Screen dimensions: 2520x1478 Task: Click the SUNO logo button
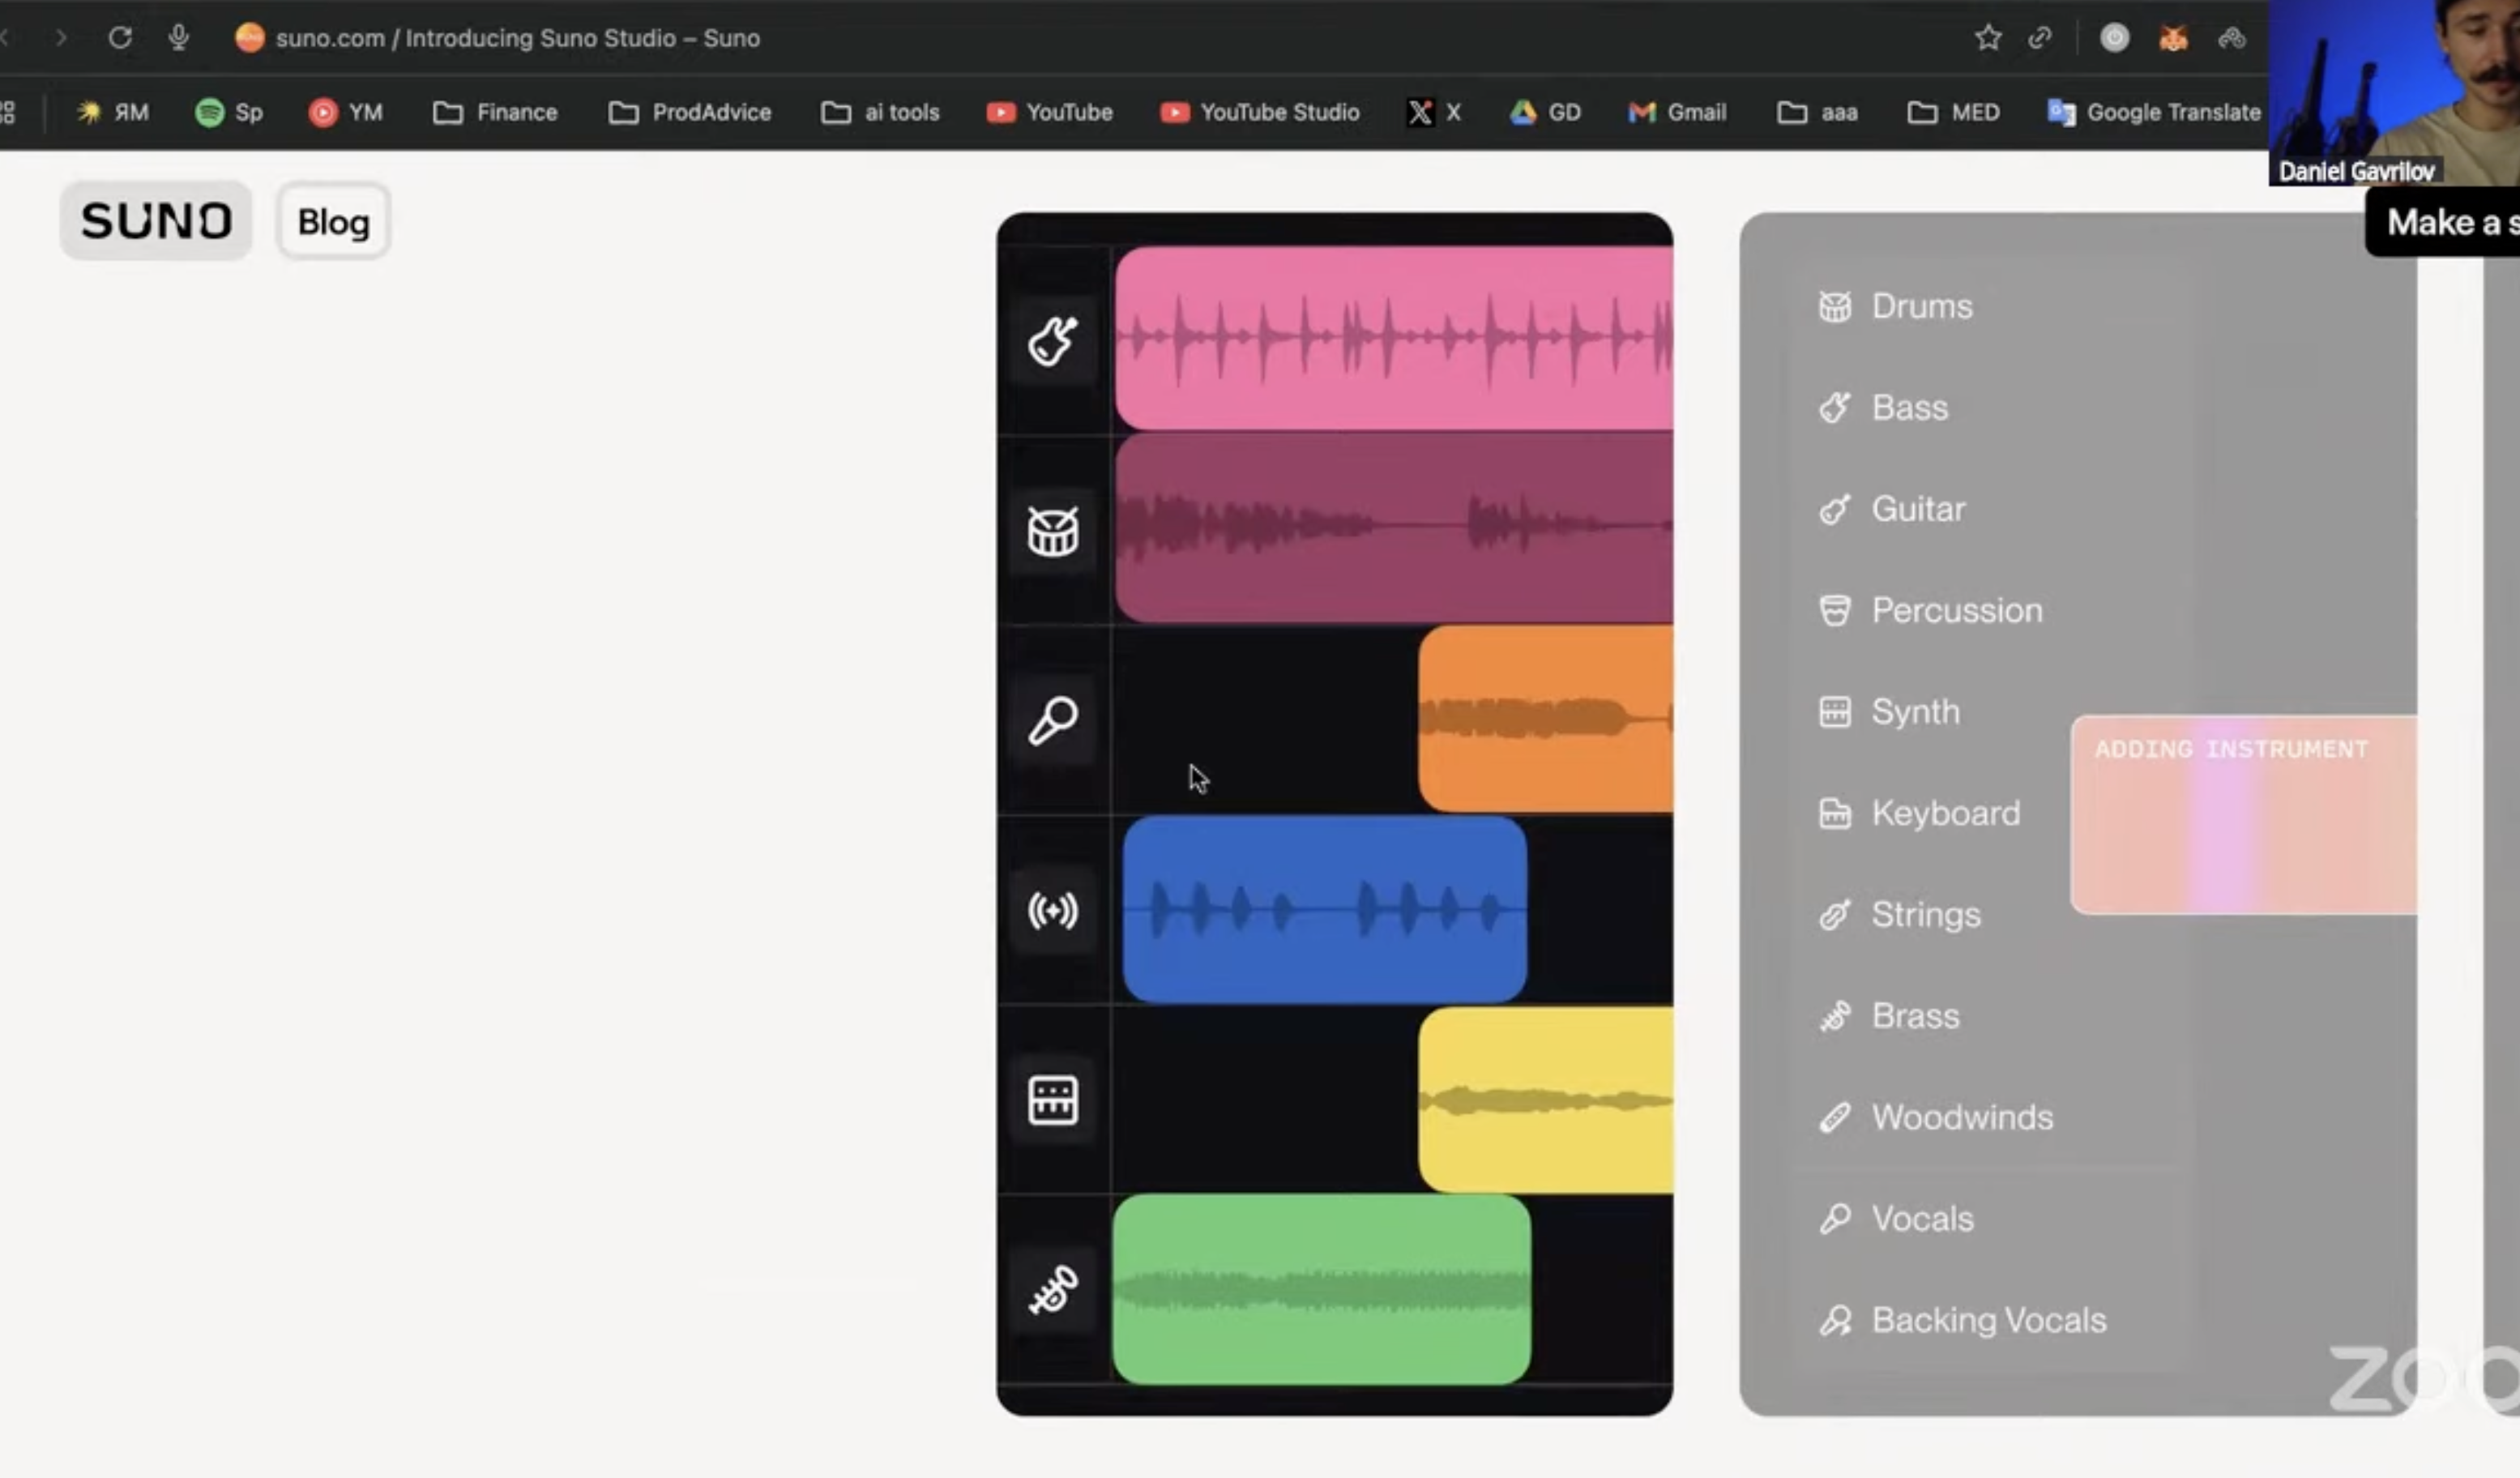156,221
